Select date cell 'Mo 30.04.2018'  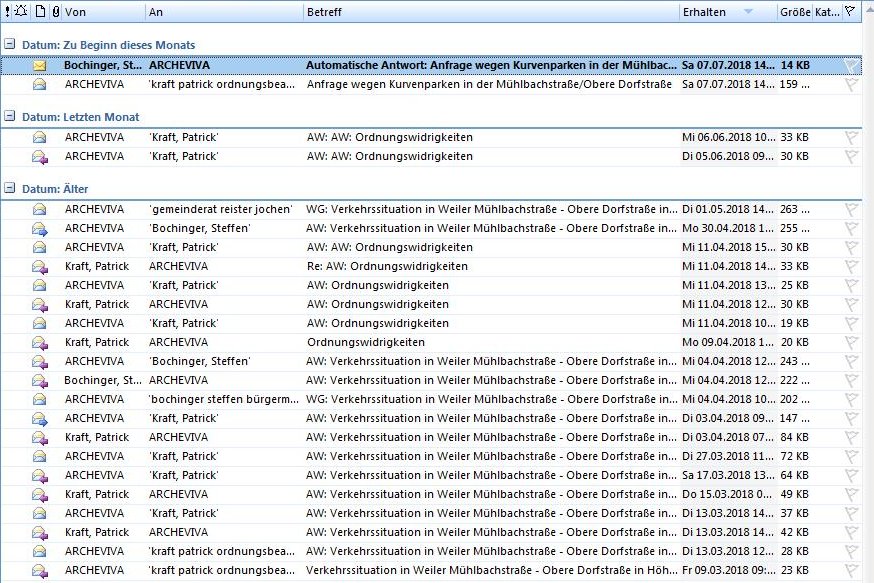click(728, 228)
